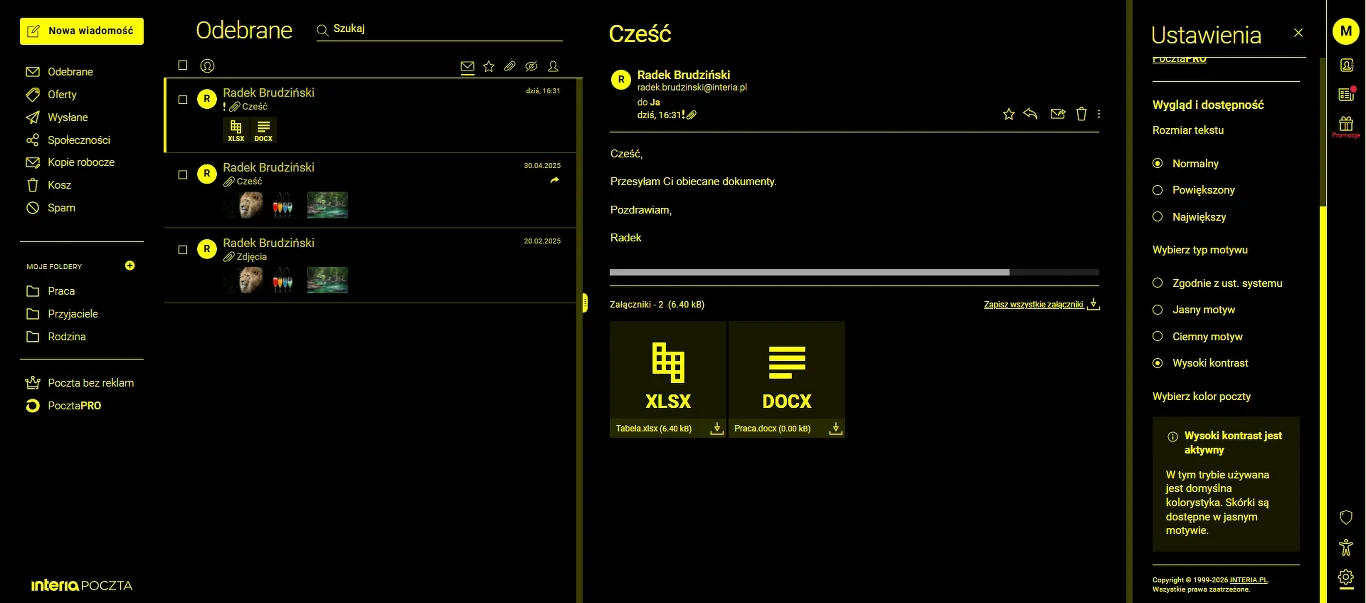Star the opened Cześć message
The image size is (1366, 603).
1008,114
